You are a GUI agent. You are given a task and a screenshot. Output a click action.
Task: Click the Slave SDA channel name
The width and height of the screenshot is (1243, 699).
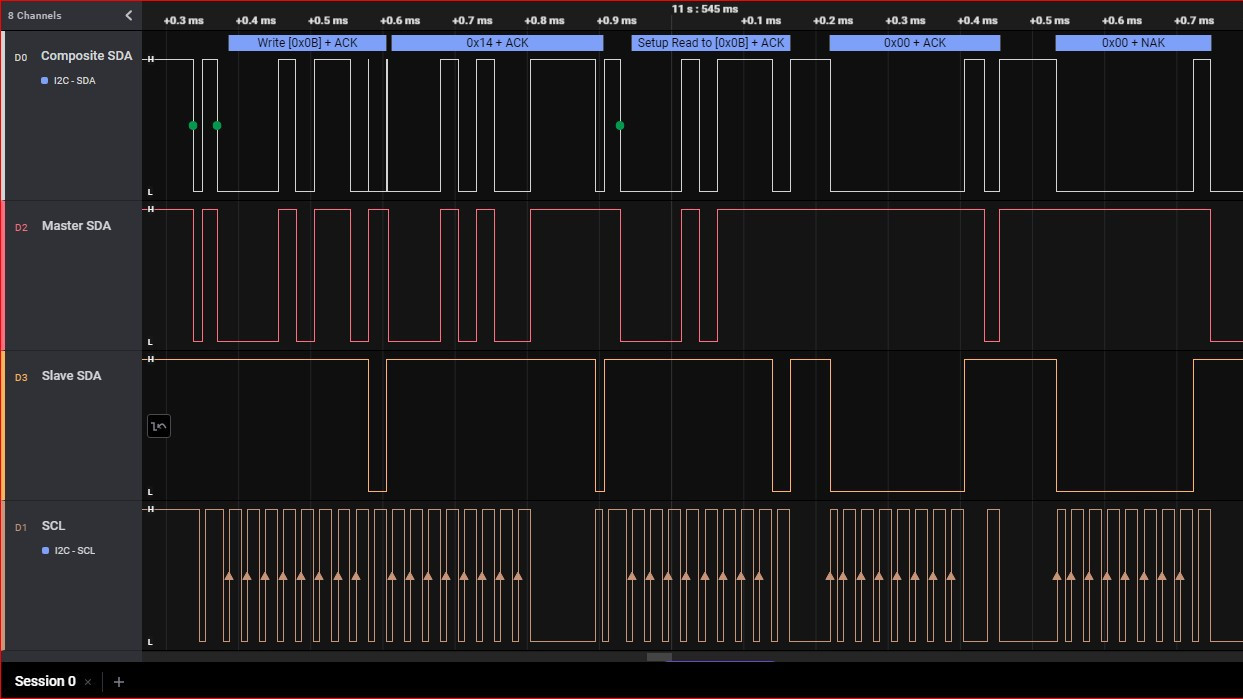pyautogui.click(x=71, y=376)
